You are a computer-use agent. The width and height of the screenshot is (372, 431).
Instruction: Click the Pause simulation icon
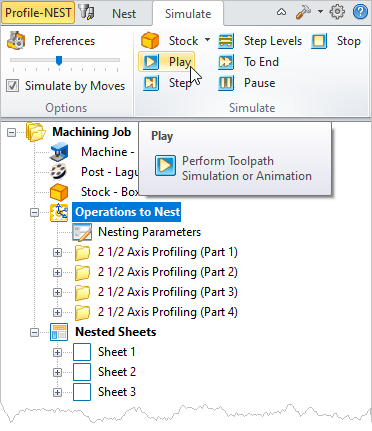[226, 83]
